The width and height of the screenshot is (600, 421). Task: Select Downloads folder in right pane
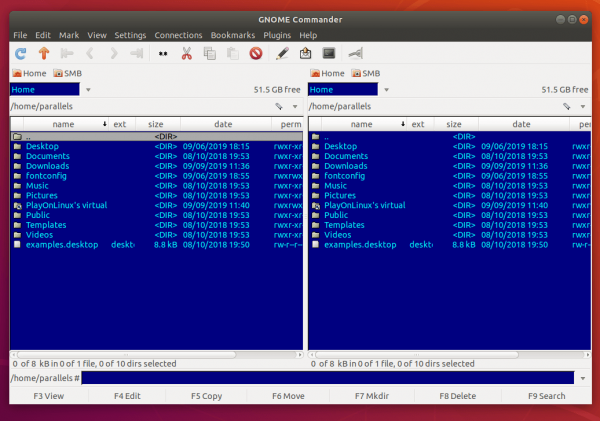point(450,166)
